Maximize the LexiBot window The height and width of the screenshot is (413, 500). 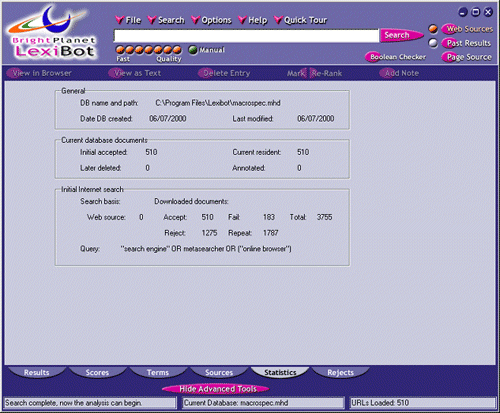[476, 12]
